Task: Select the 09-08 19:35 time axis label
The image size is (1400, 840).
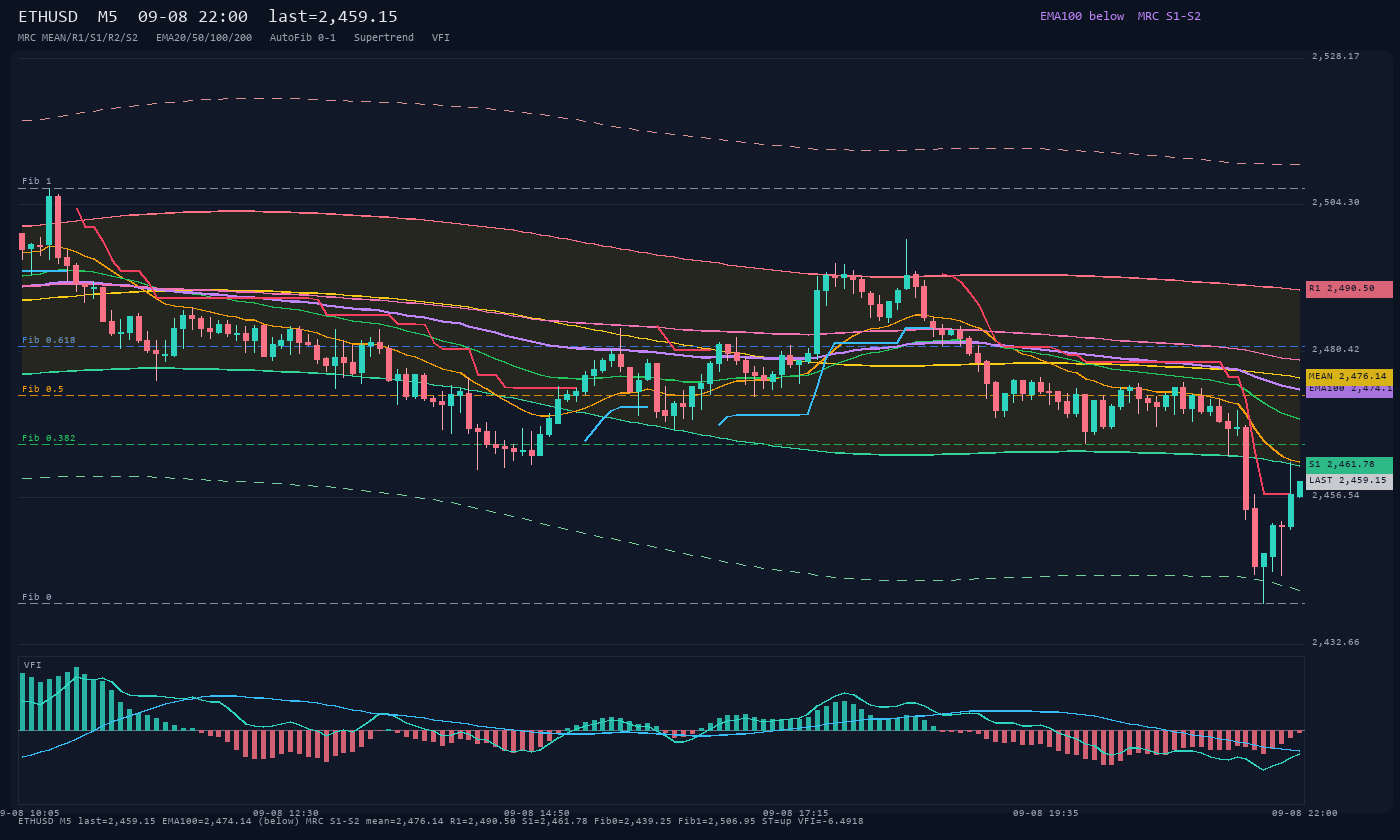Action: [x=1046, y=813]
